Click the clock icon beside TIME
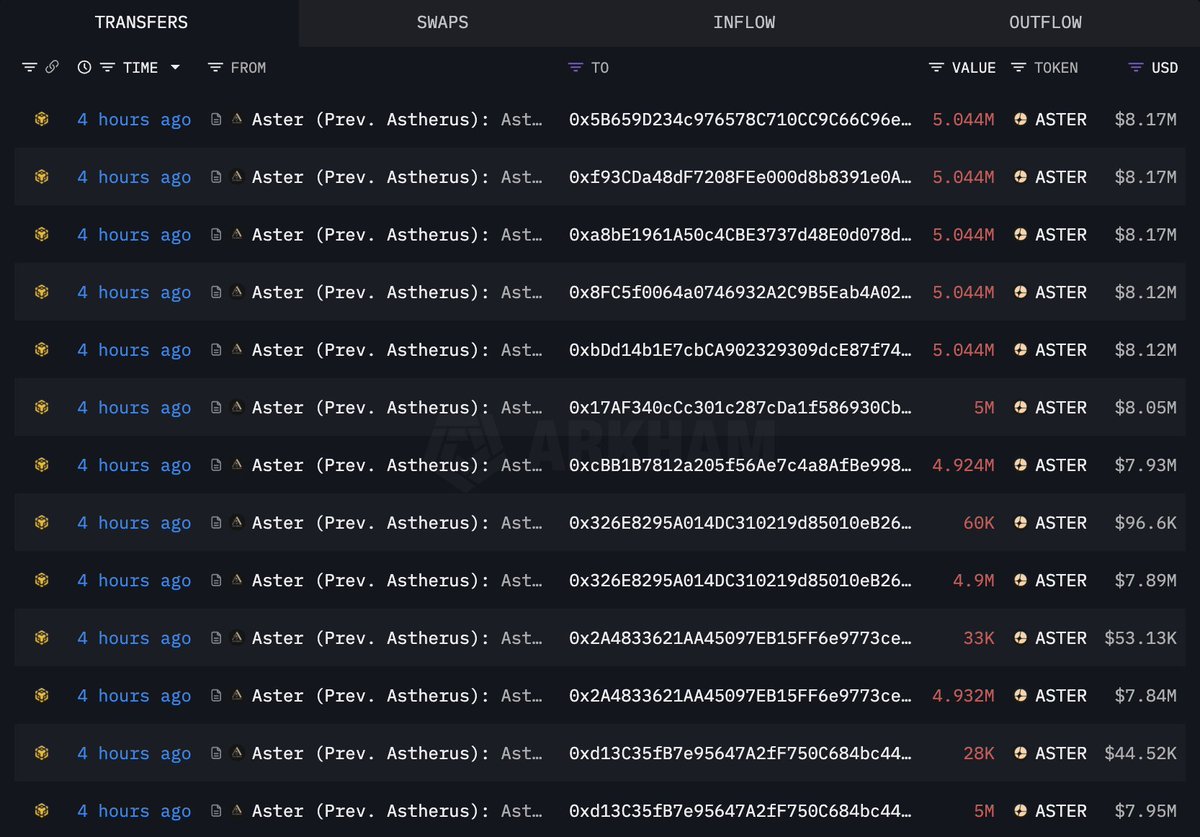1200x837 pixels. [84, 68]
